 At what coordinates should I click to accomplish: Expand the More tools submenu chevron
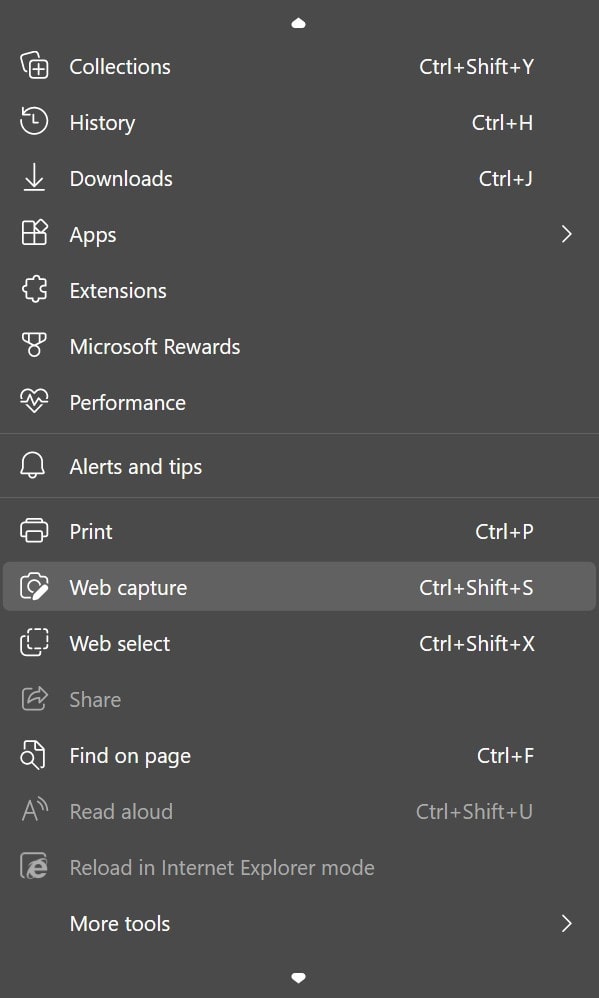tap(566, 924)
